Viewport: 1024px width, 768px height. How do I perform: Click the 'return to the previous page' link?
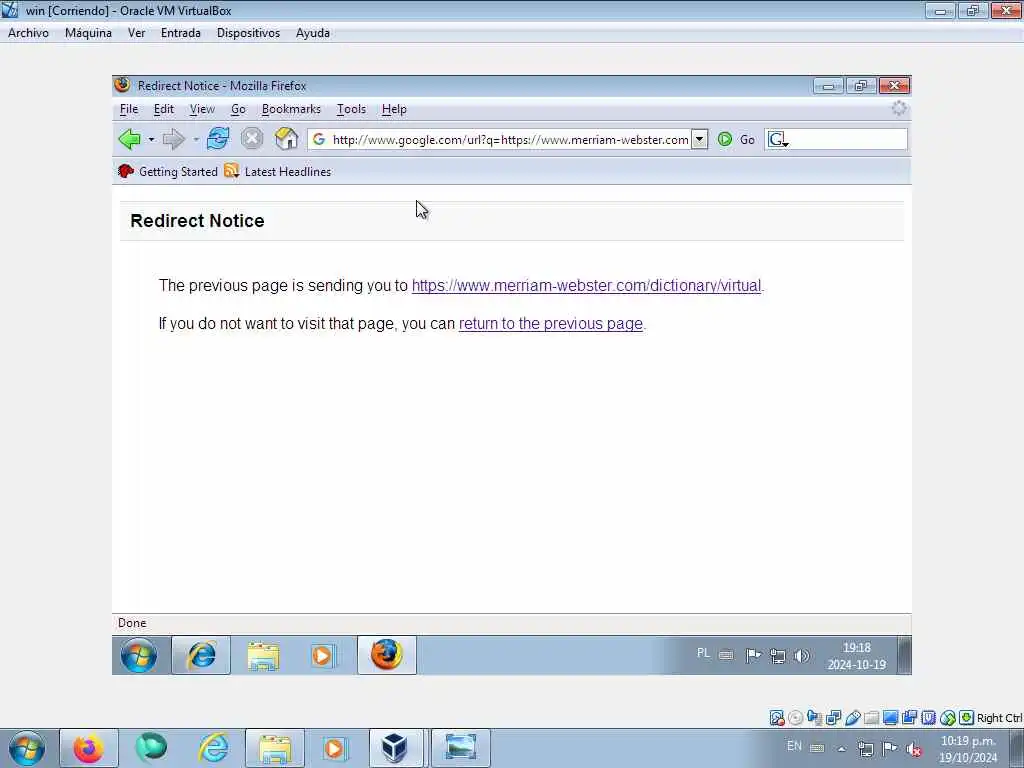(x=551, y=323)
